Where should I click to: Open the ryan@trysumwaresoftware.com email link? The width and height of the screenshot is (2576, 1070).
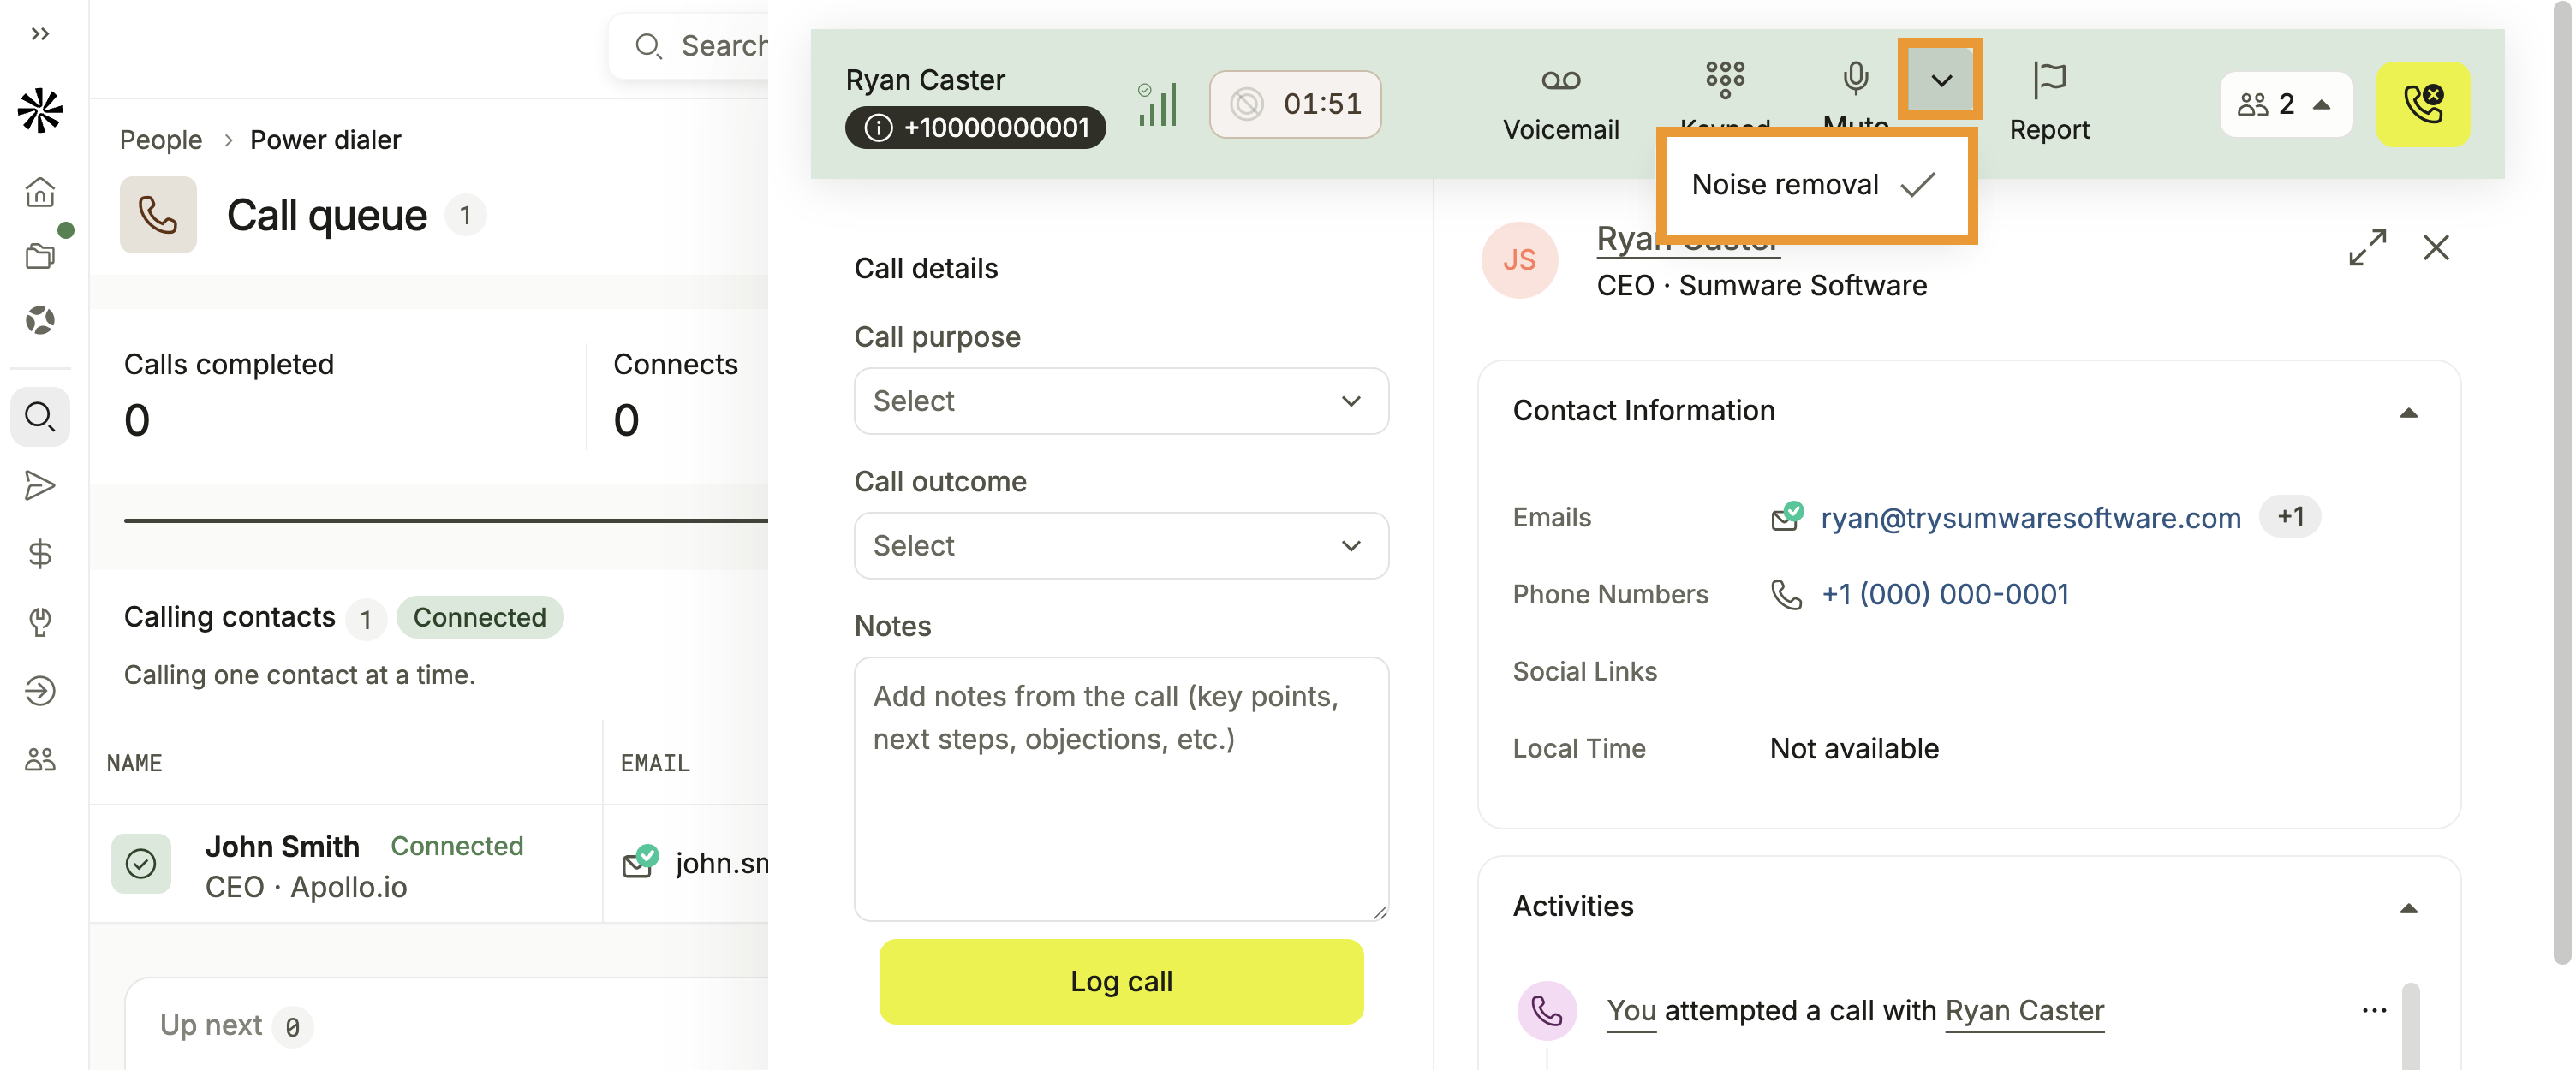(x=2030, y=518)
